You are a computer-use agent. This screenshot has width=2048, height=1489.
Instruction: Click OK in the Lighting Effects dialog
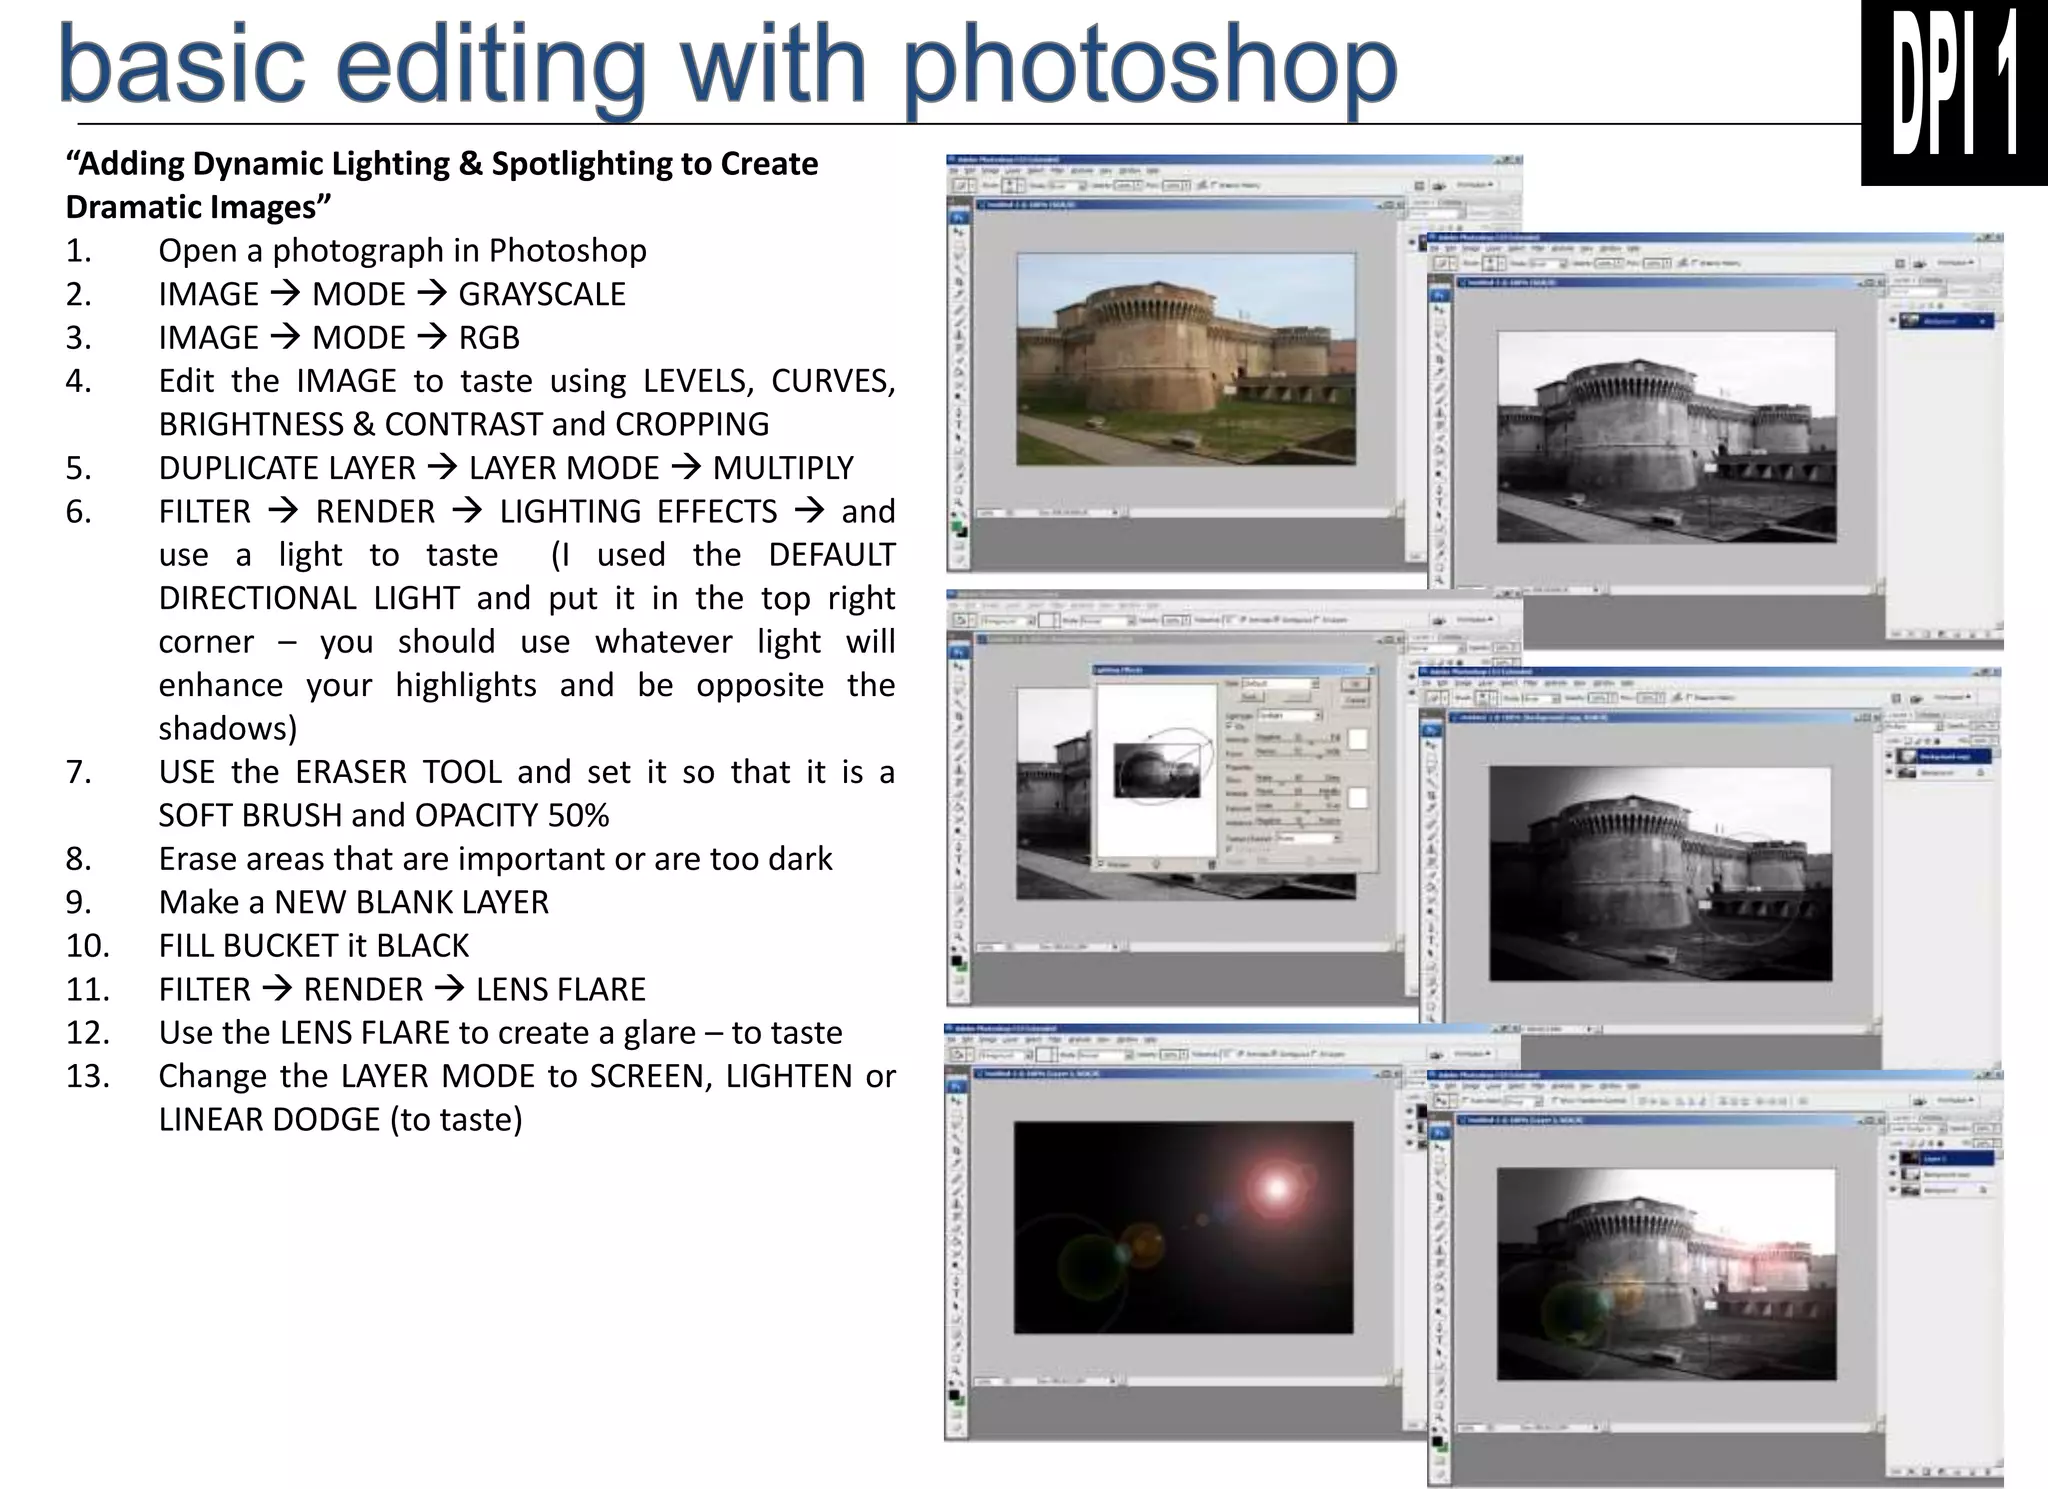1356,684
